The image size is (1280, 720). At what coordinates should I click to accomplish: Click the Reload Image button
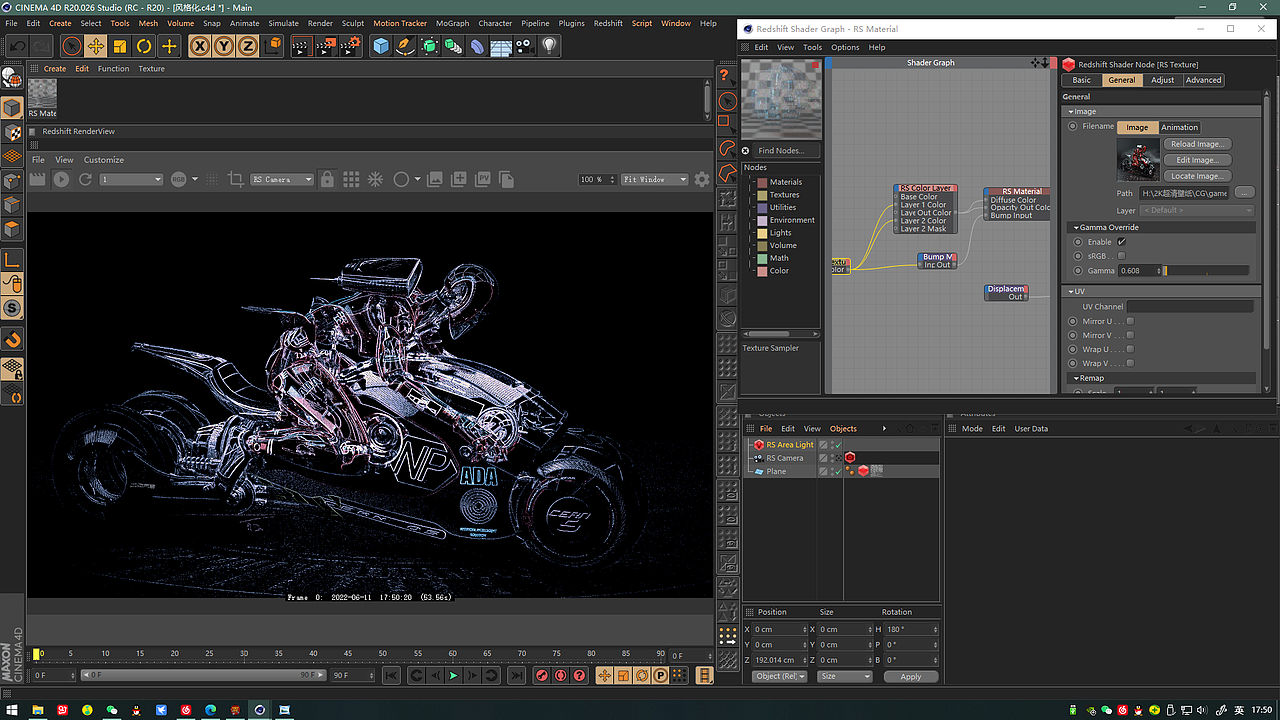[x=1197, y=144]
